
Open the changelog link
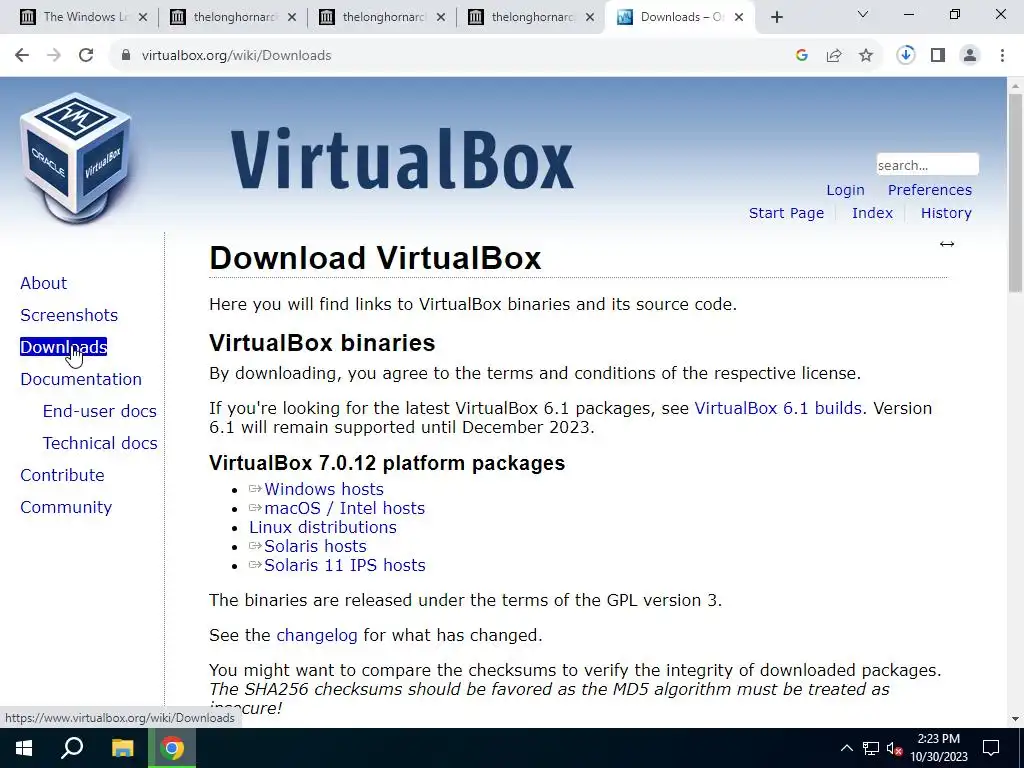[x=317, y=635]
